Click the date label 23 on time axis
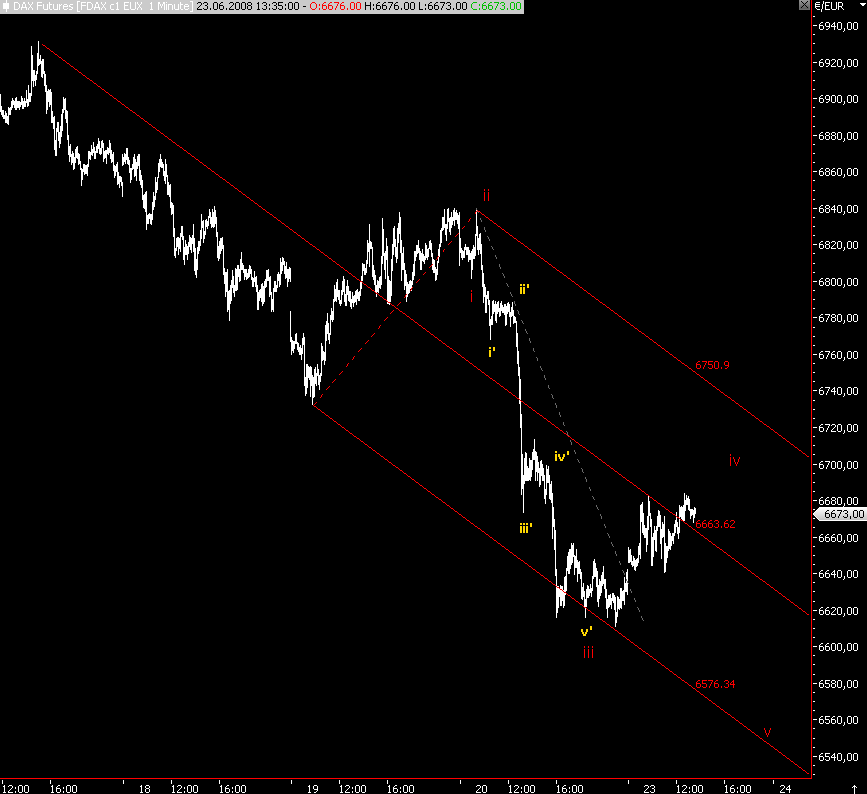This screenshot has height=794, width=867. (650, 789)
